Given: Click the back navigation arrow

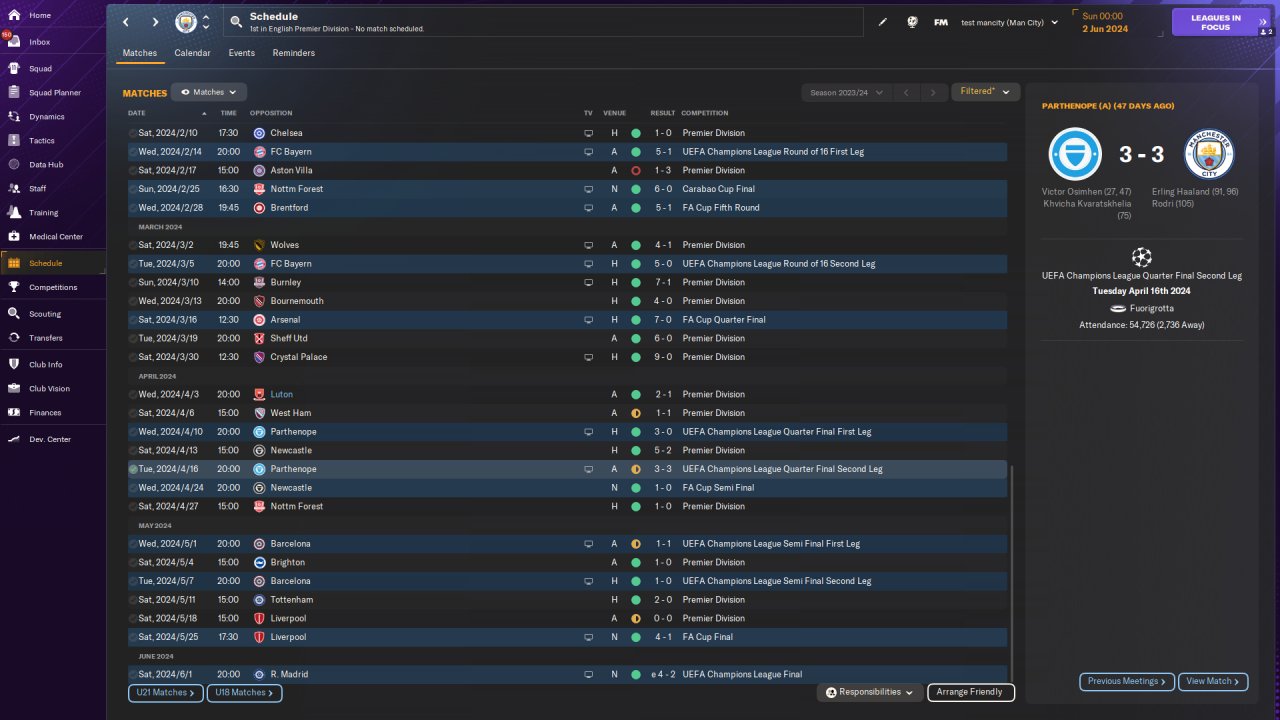Looking at the screenshot, I should (x=125, y=22).
